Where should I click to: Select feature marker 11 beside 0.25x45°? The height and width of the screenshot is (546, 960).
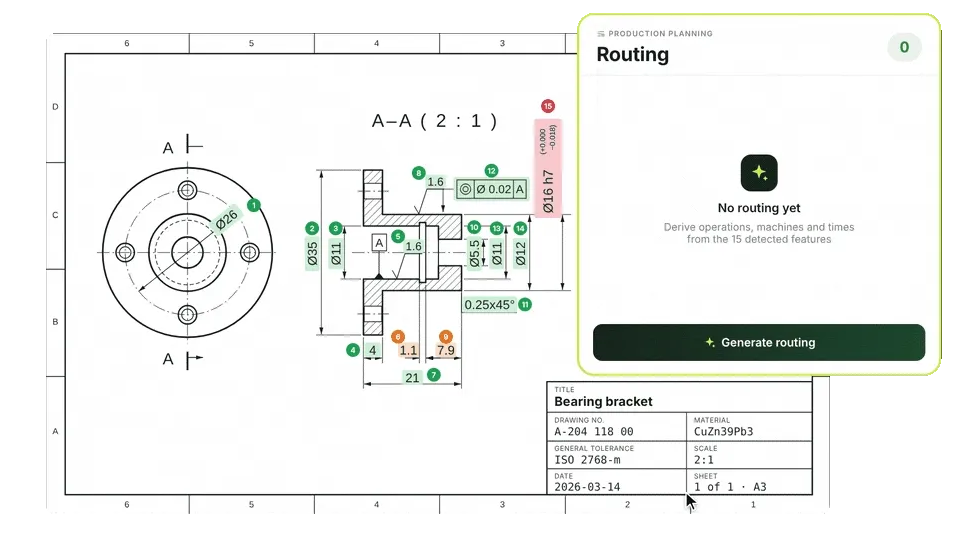coord(525,304)
